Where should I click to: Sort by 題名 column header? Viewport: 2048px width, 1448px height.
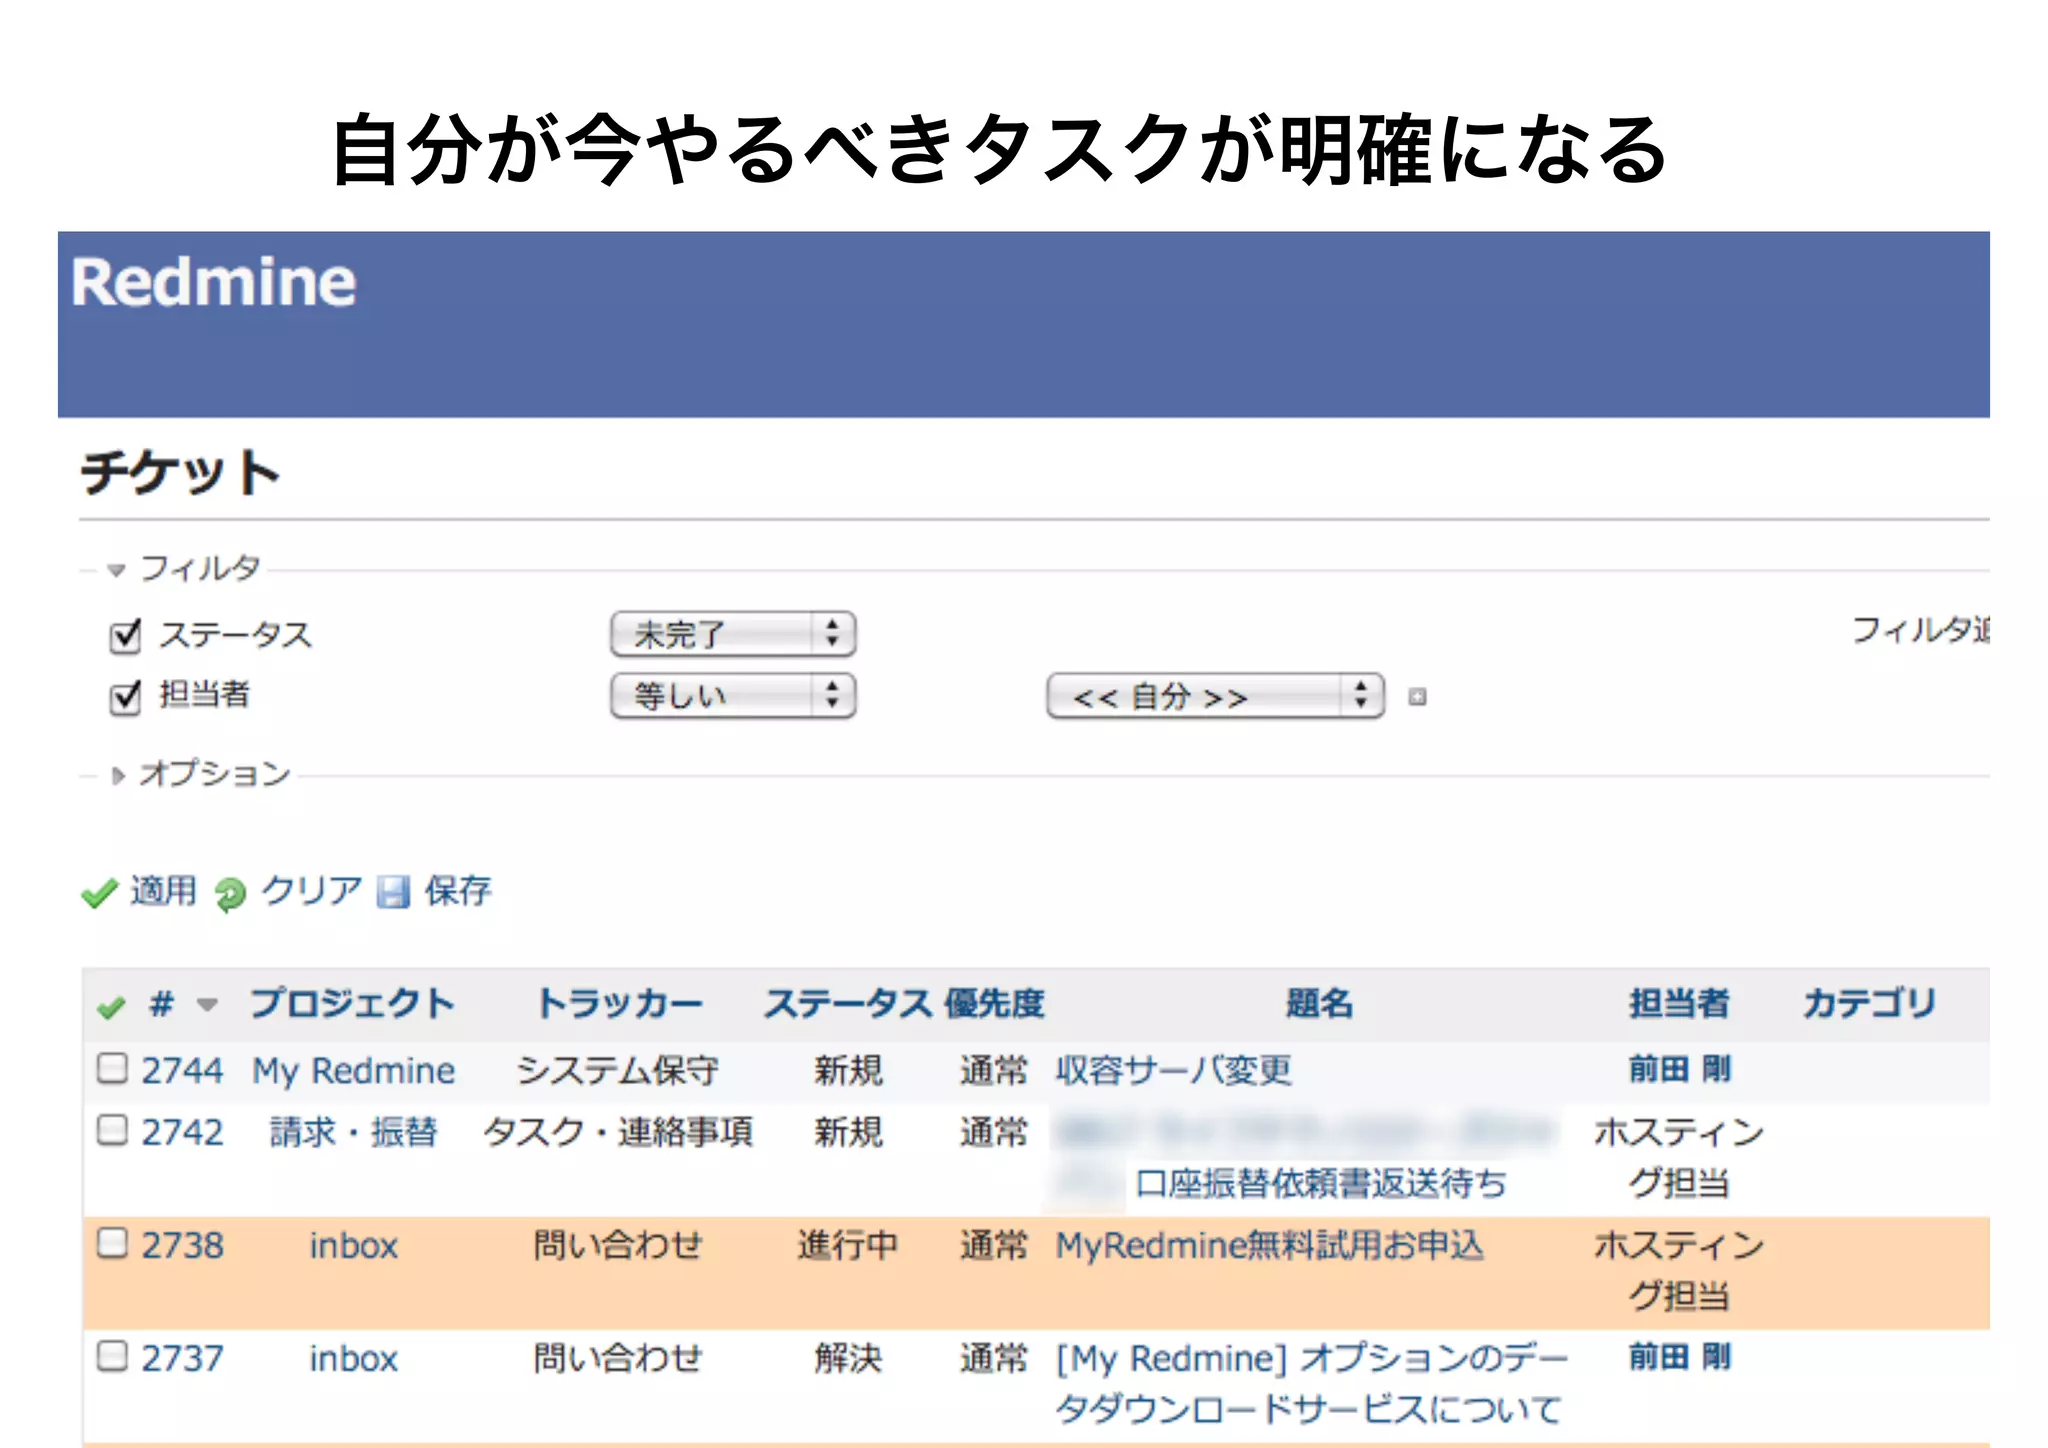point(1319,1003)
